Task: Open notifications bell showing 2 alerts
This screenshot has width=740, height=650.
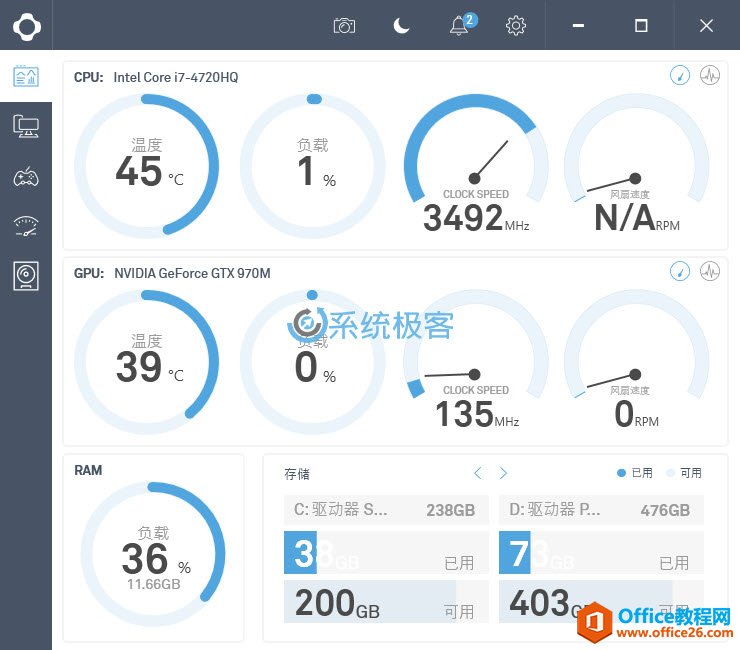Action: coord(460,26)
